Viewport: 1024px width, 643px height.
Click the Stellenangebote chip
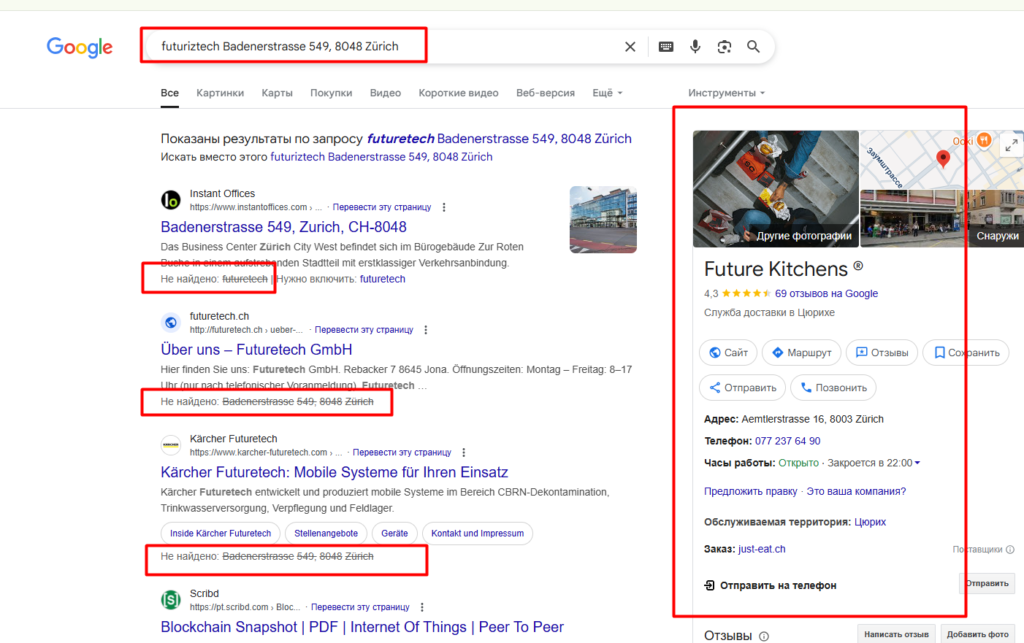pos(326,533)
